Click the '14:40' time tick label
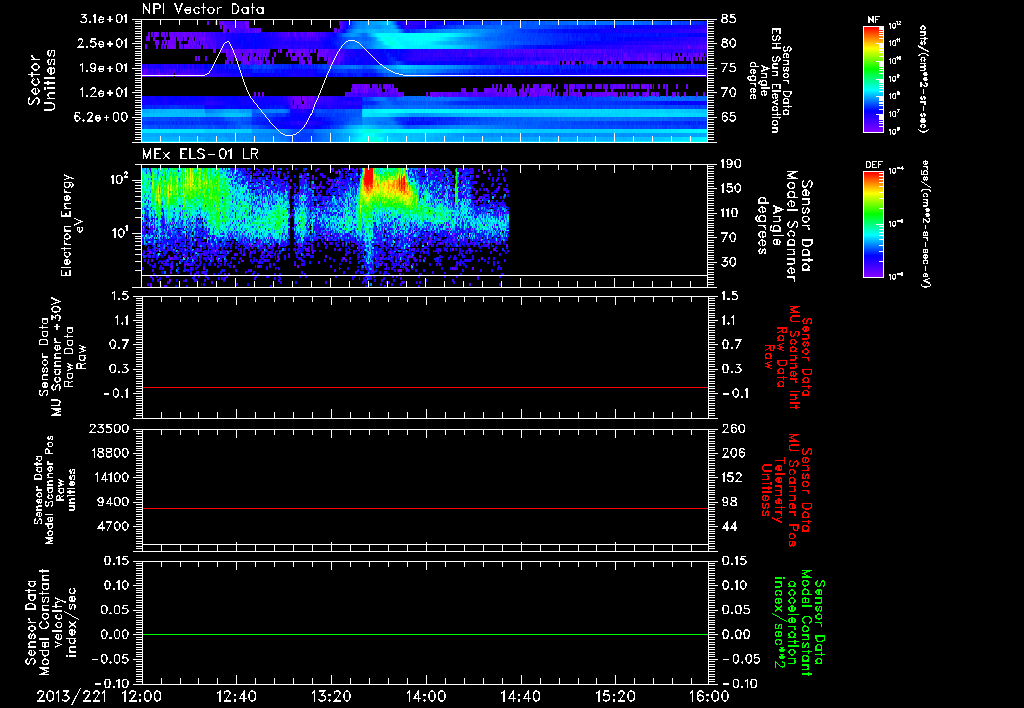This screenshot has width=1024, height=708. pos(520,696)
